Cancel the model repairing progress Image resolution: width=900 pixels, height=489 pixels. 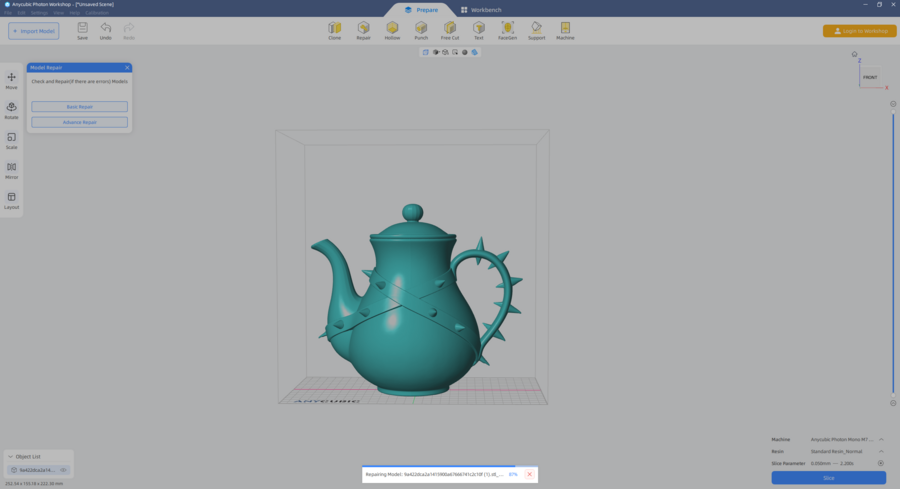(529, 474)
